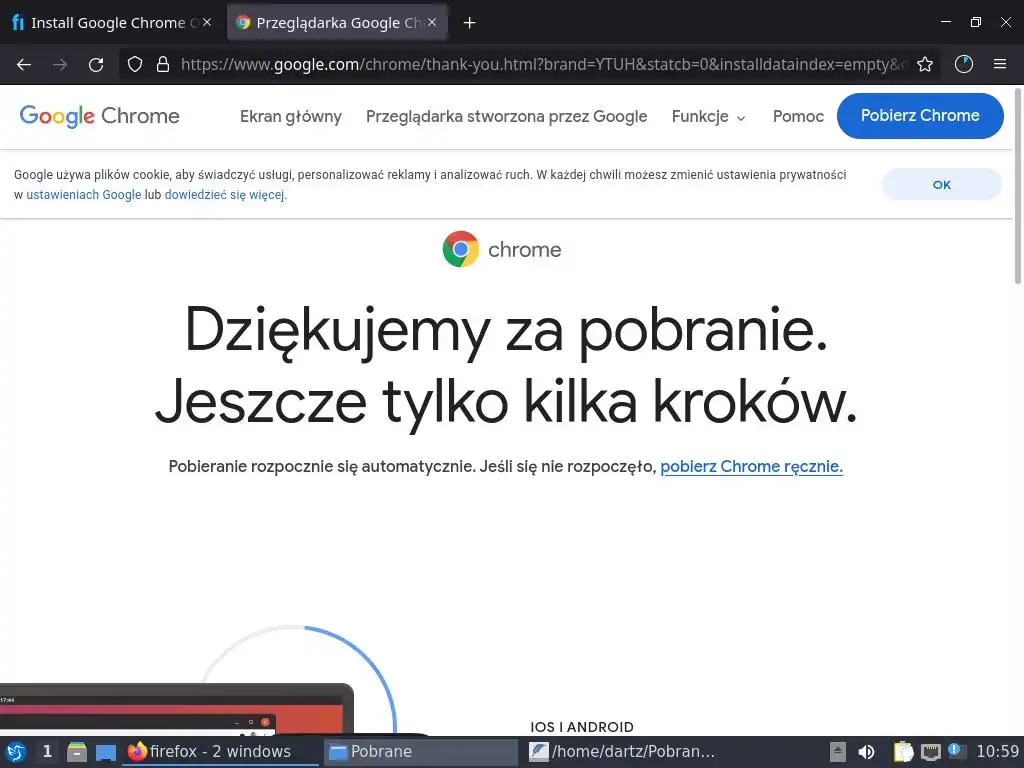
Task: Open the Pomoc menu item
Action: pyautogui.click(x=798, y=116)
